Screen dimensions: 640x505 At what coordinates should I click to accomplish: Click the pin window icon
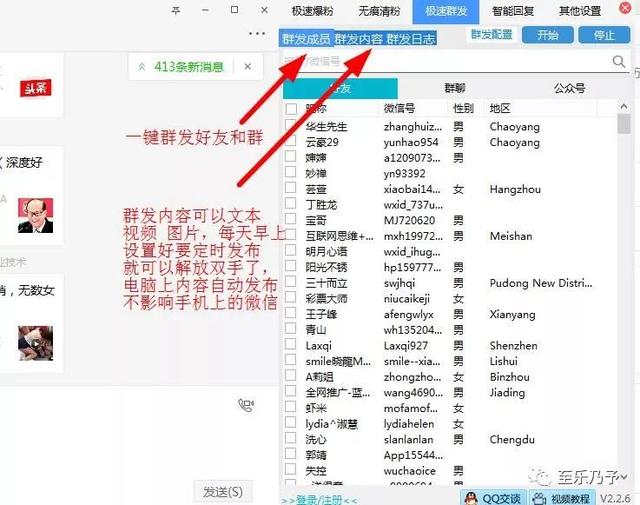pos(176,10)
